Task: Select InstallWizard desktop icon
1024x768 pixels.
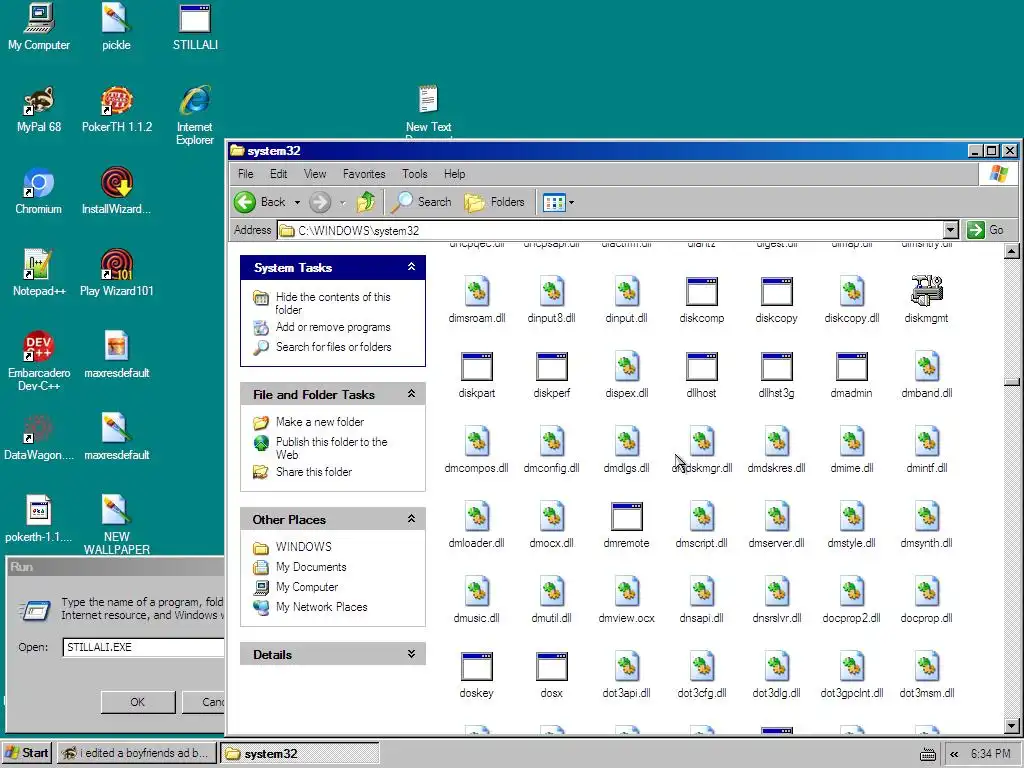Action: pos(116,191)
